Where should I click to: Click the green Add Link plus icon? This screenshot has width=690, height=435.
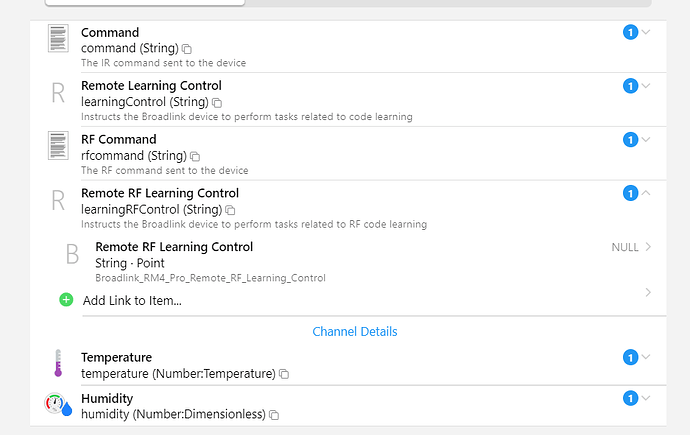pos(66,299)
